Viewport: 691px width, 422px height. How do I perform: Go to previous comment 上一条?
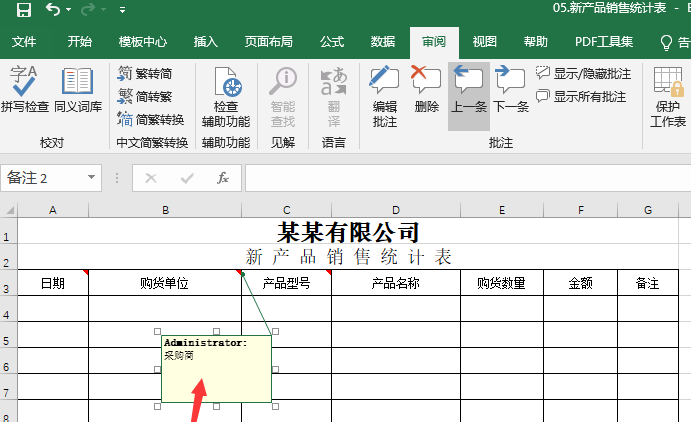pyautogui.click(x=469, y=96)
